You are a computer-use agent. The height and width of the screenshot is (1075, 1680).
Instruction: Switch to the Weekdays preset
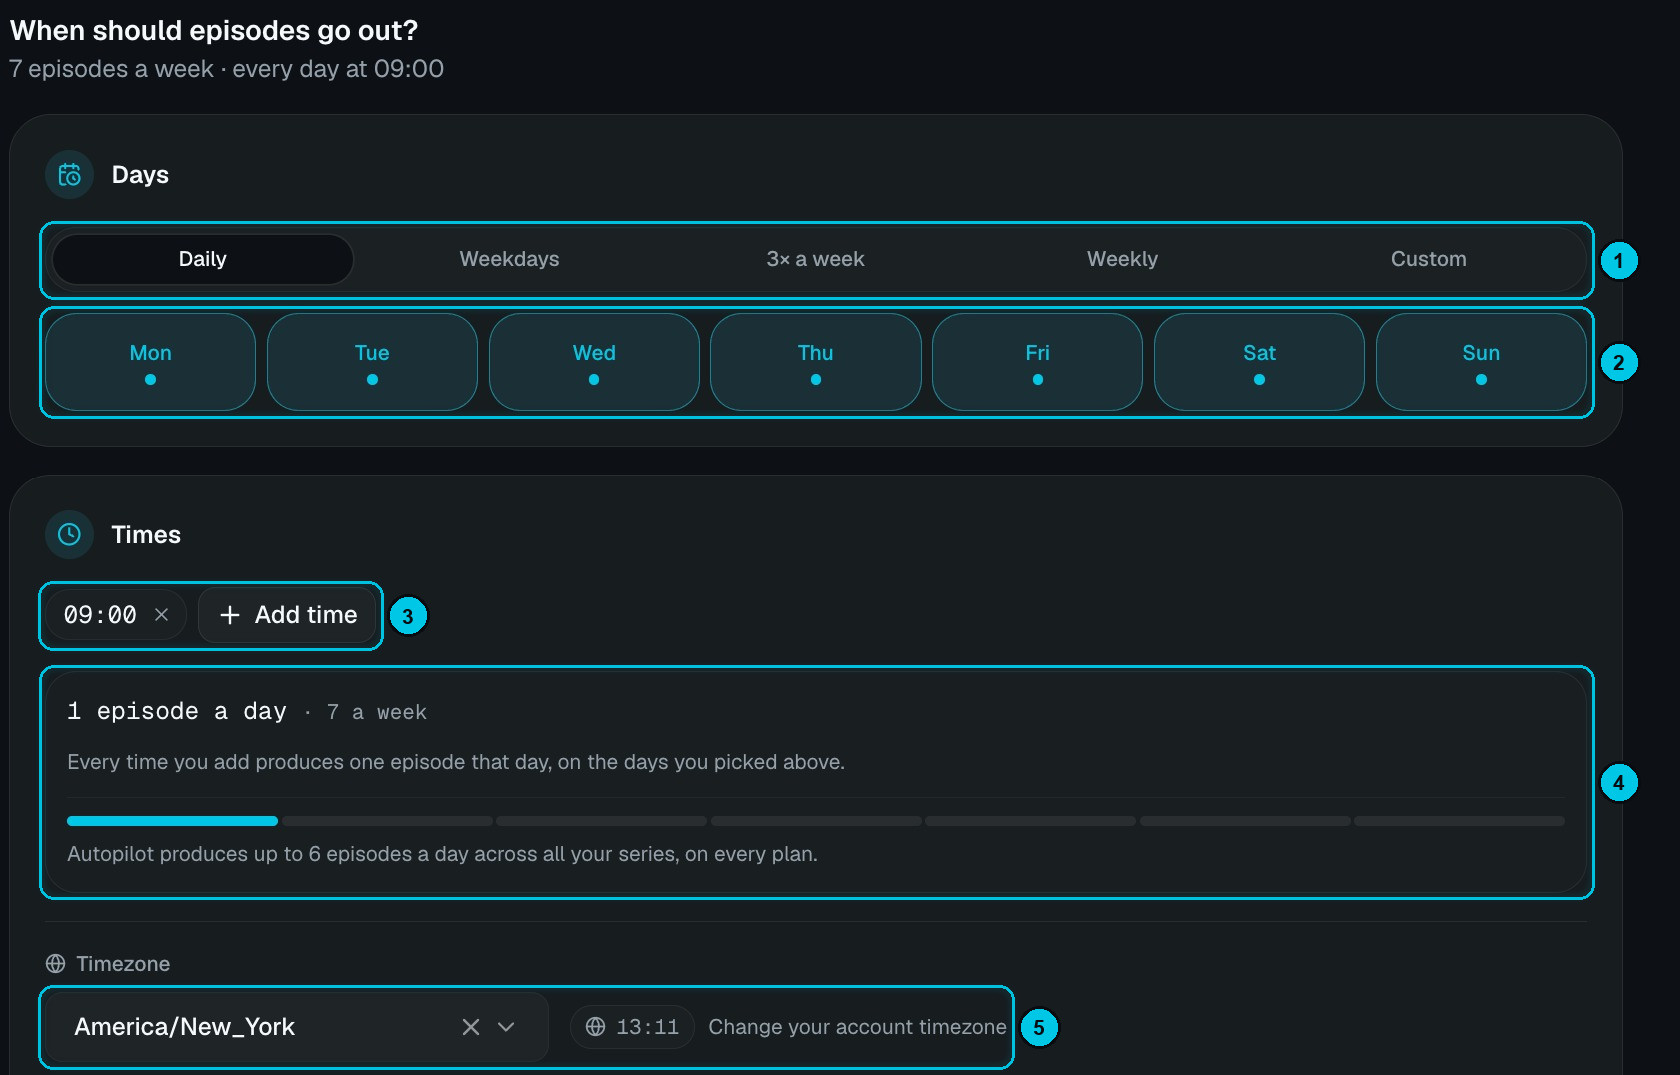(509, 259)
